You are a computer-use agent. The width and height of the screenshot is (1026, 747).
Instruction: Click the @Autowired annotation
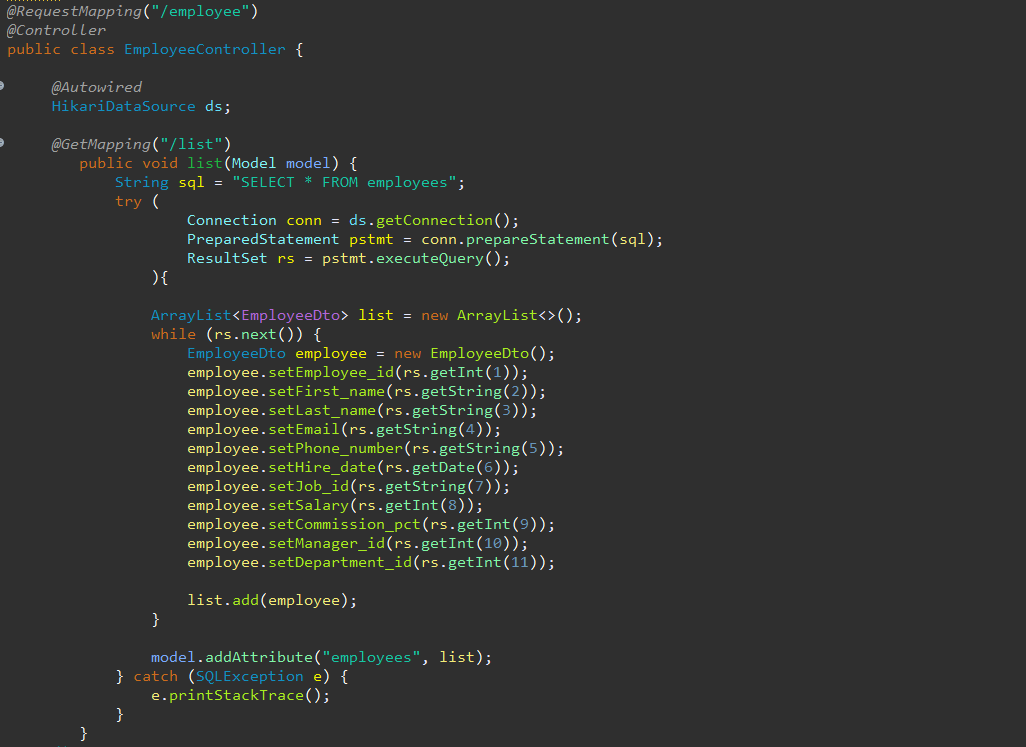(96, 88)
